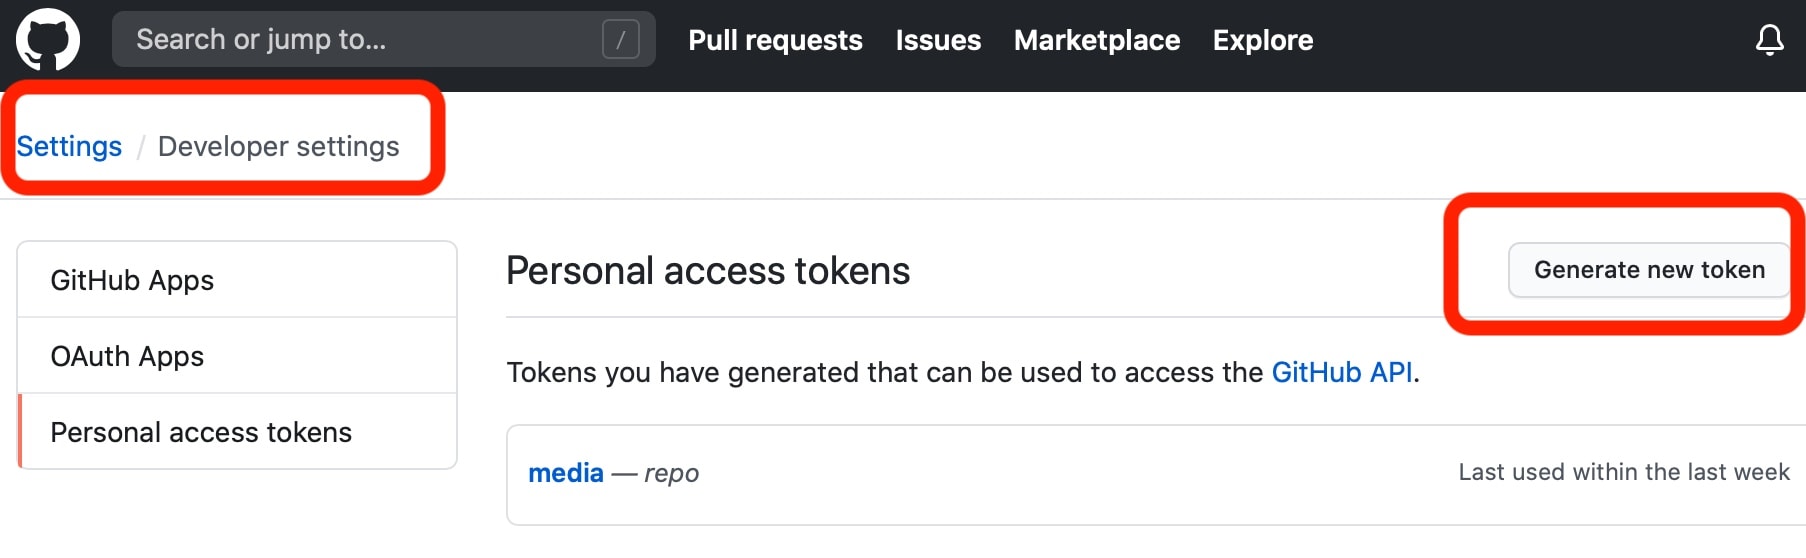Click the slash shortcut hint in search
Screen dimensions: 1806x558
pyautogui.click(x=621, y=40)
